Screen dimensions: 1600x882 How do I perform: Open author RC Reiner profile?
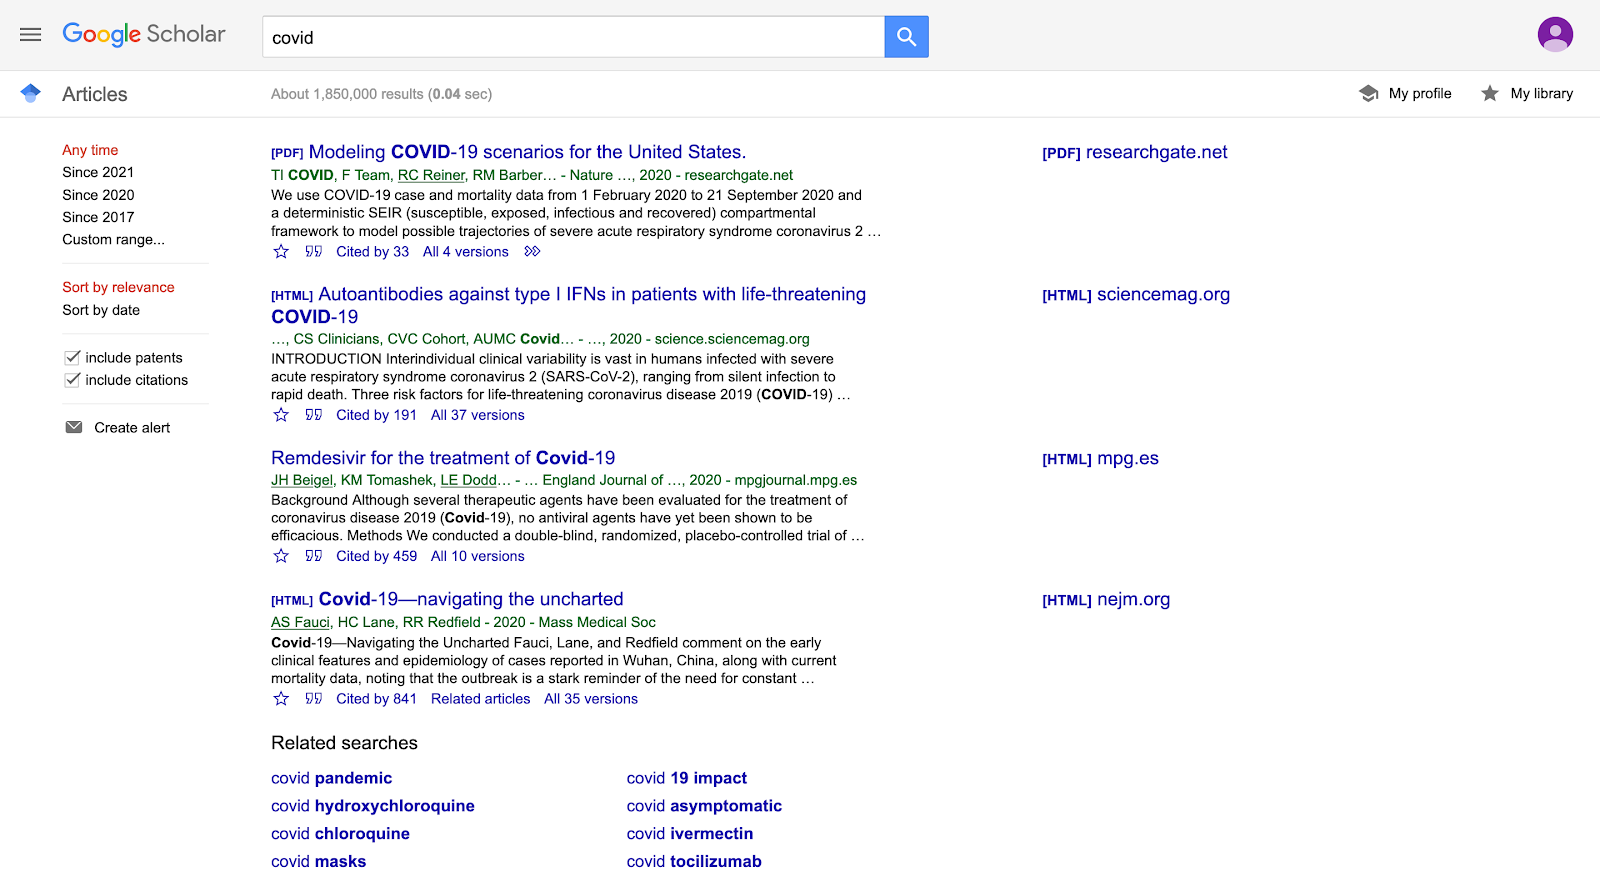click(431, 175)
